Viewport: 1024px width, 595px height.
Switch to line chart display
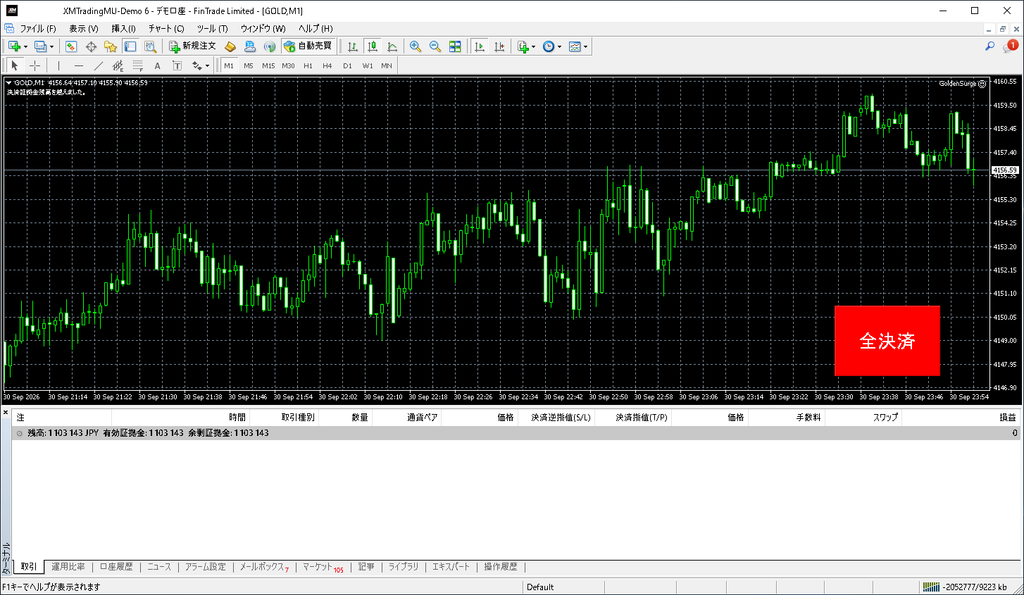coord(392,46)
